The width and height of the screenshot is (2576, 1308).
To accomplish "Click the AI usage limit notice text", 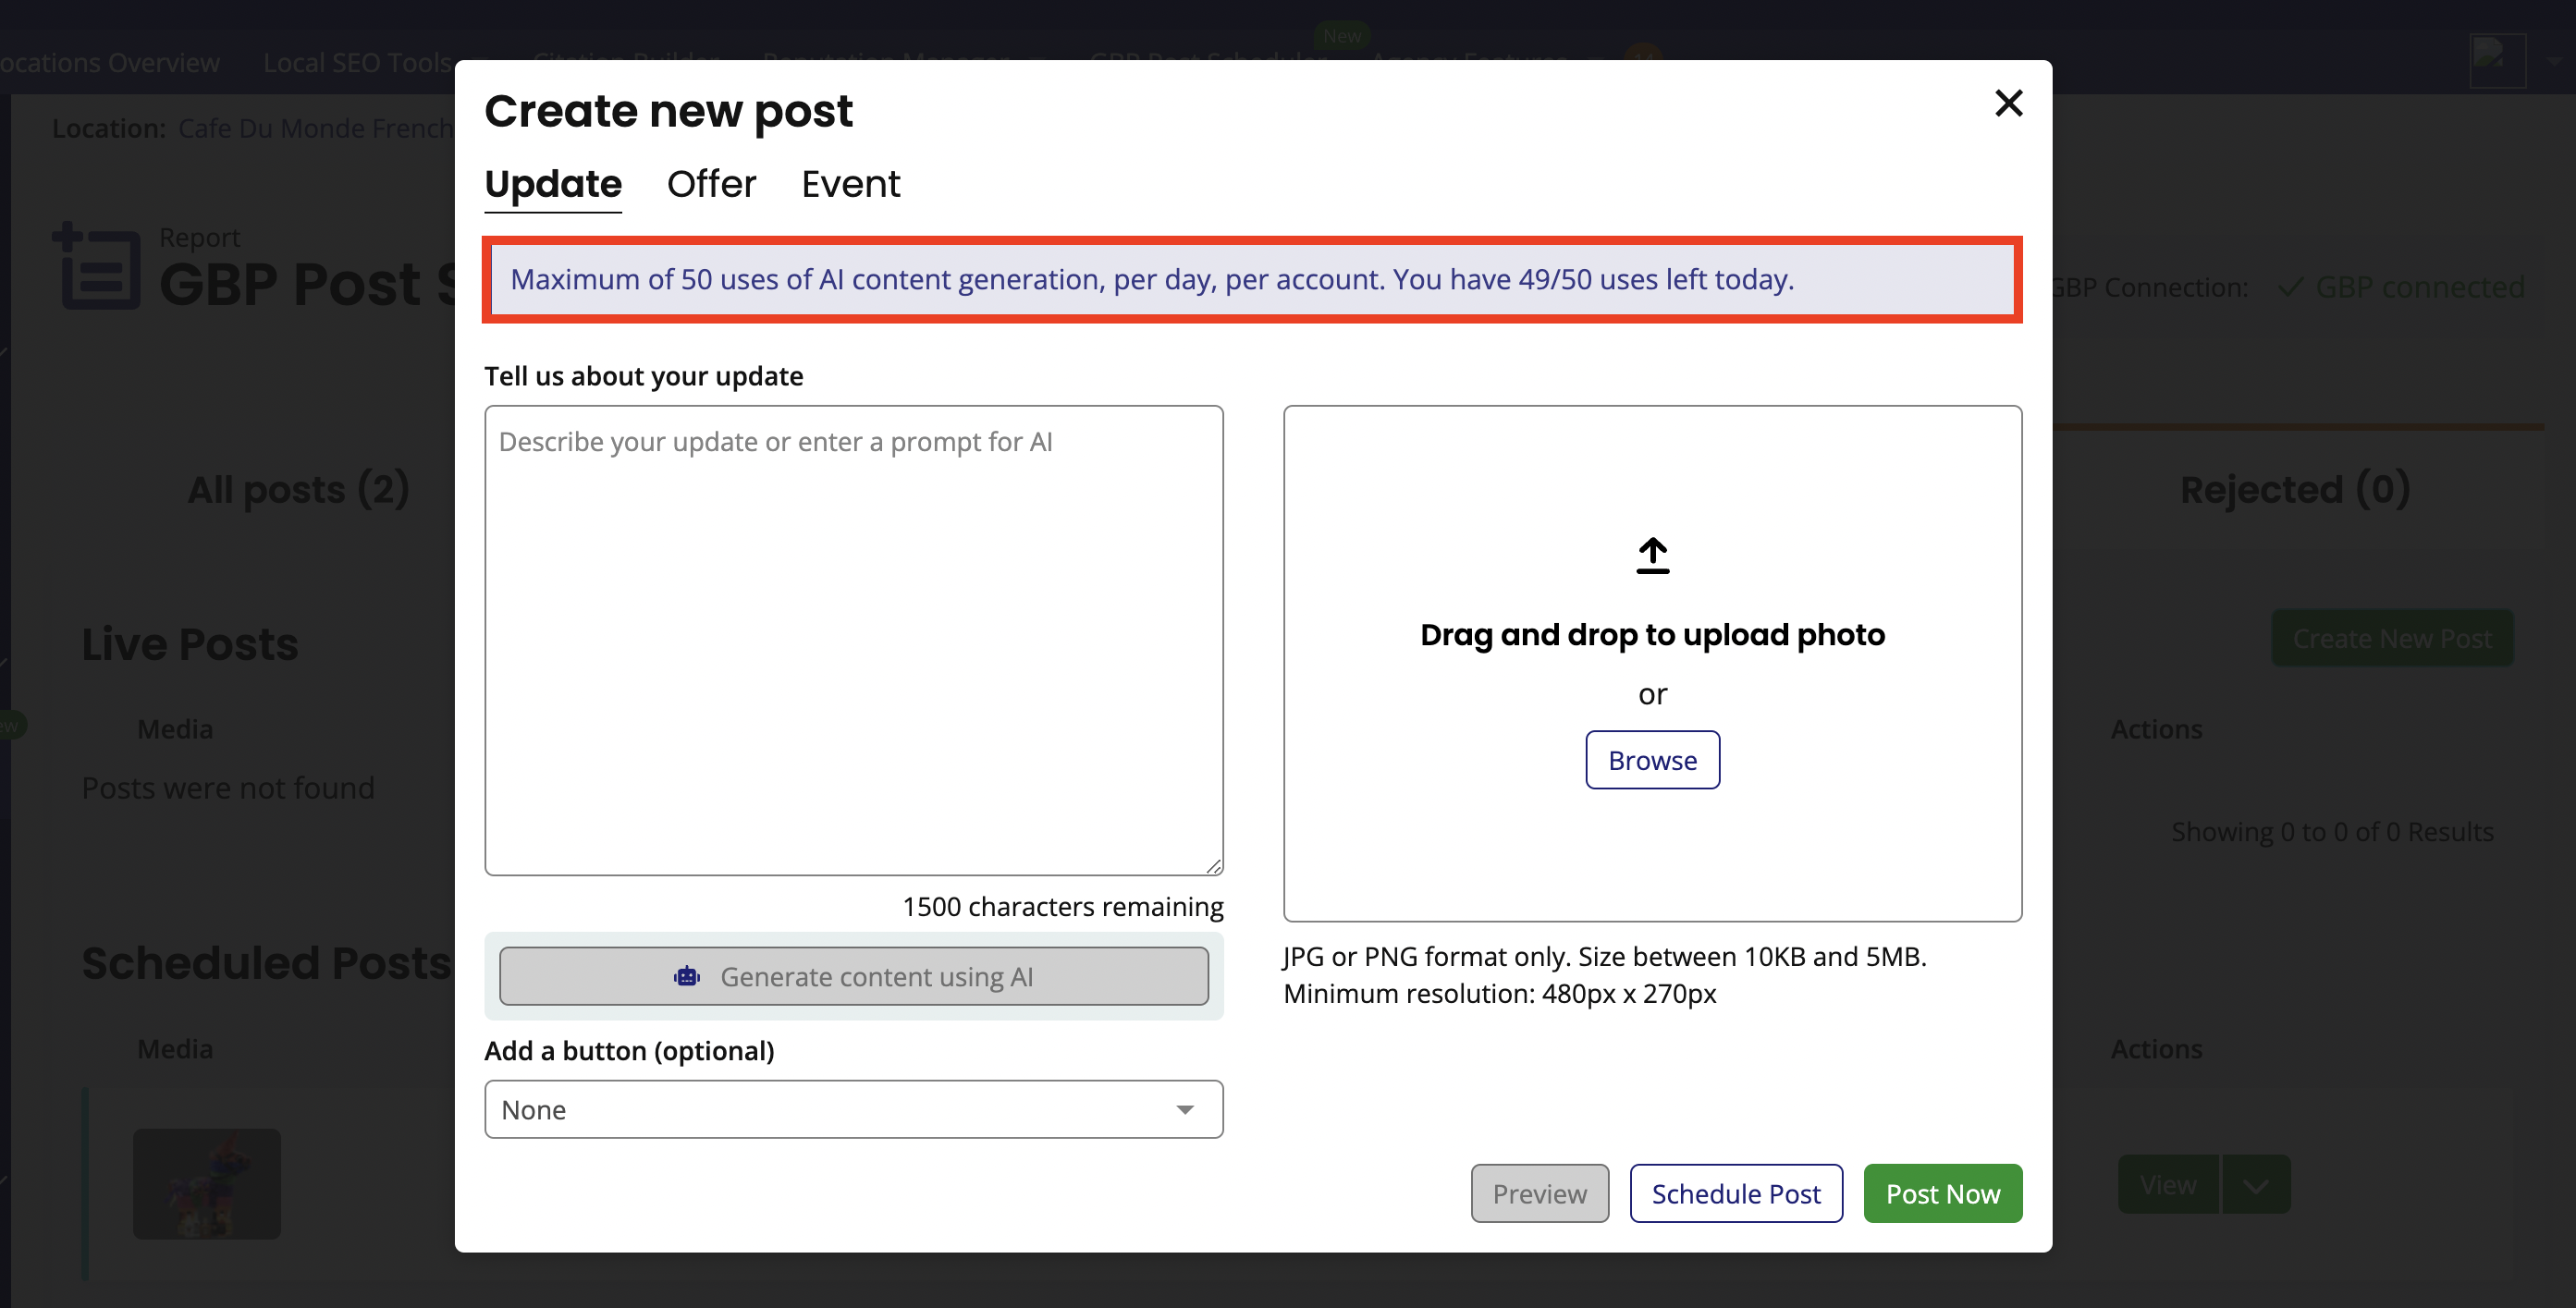I will [x=1152, y=279].
